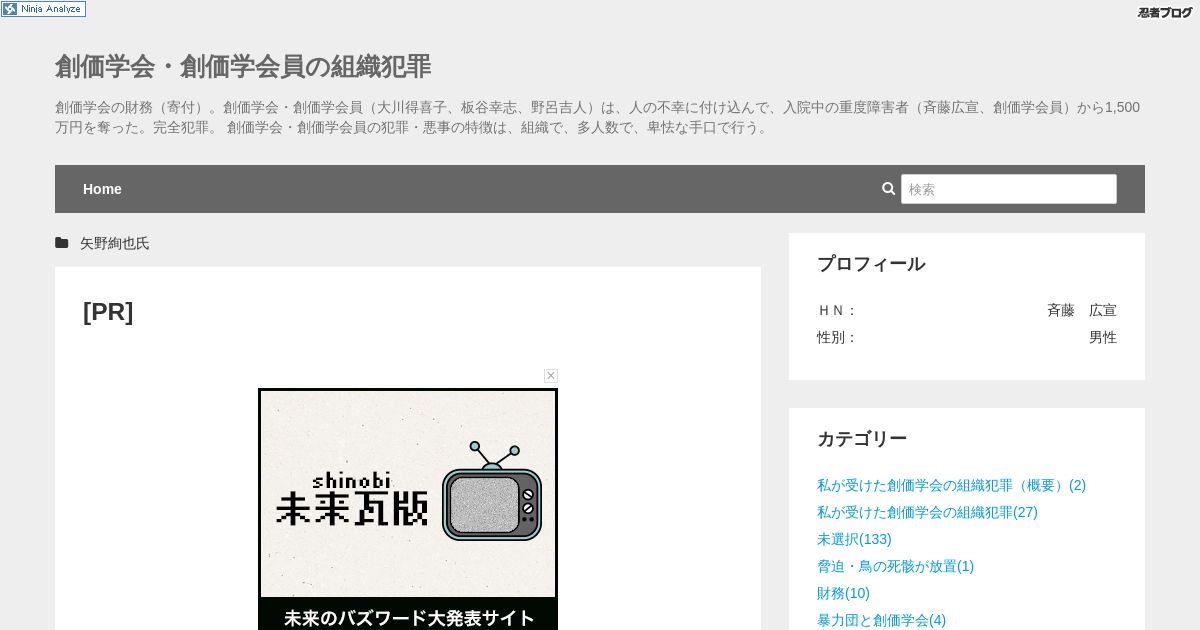Open category 脅迫・鳥の死骸が放置(1)

pos(895,566)
